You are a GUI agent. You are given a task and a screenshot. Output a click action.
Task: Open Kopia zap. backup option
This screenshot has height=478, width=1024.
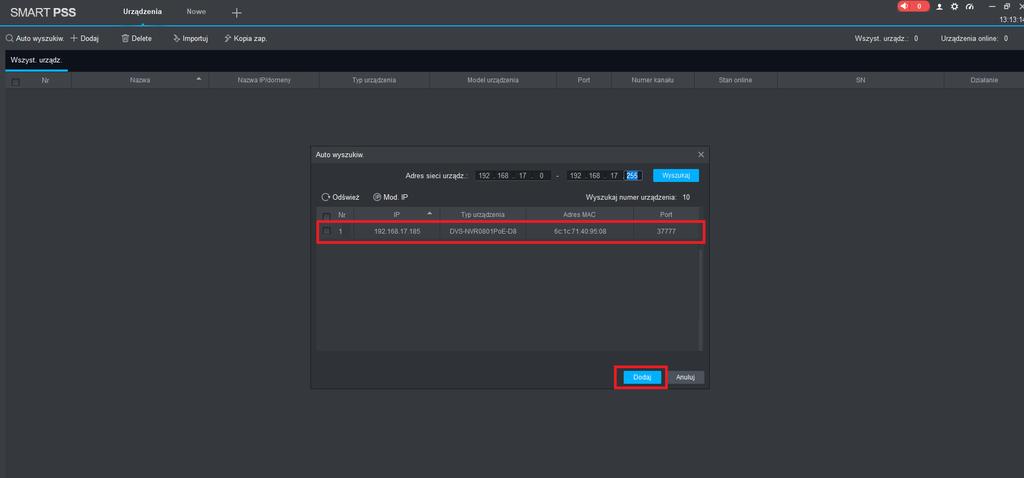(246, 39)
